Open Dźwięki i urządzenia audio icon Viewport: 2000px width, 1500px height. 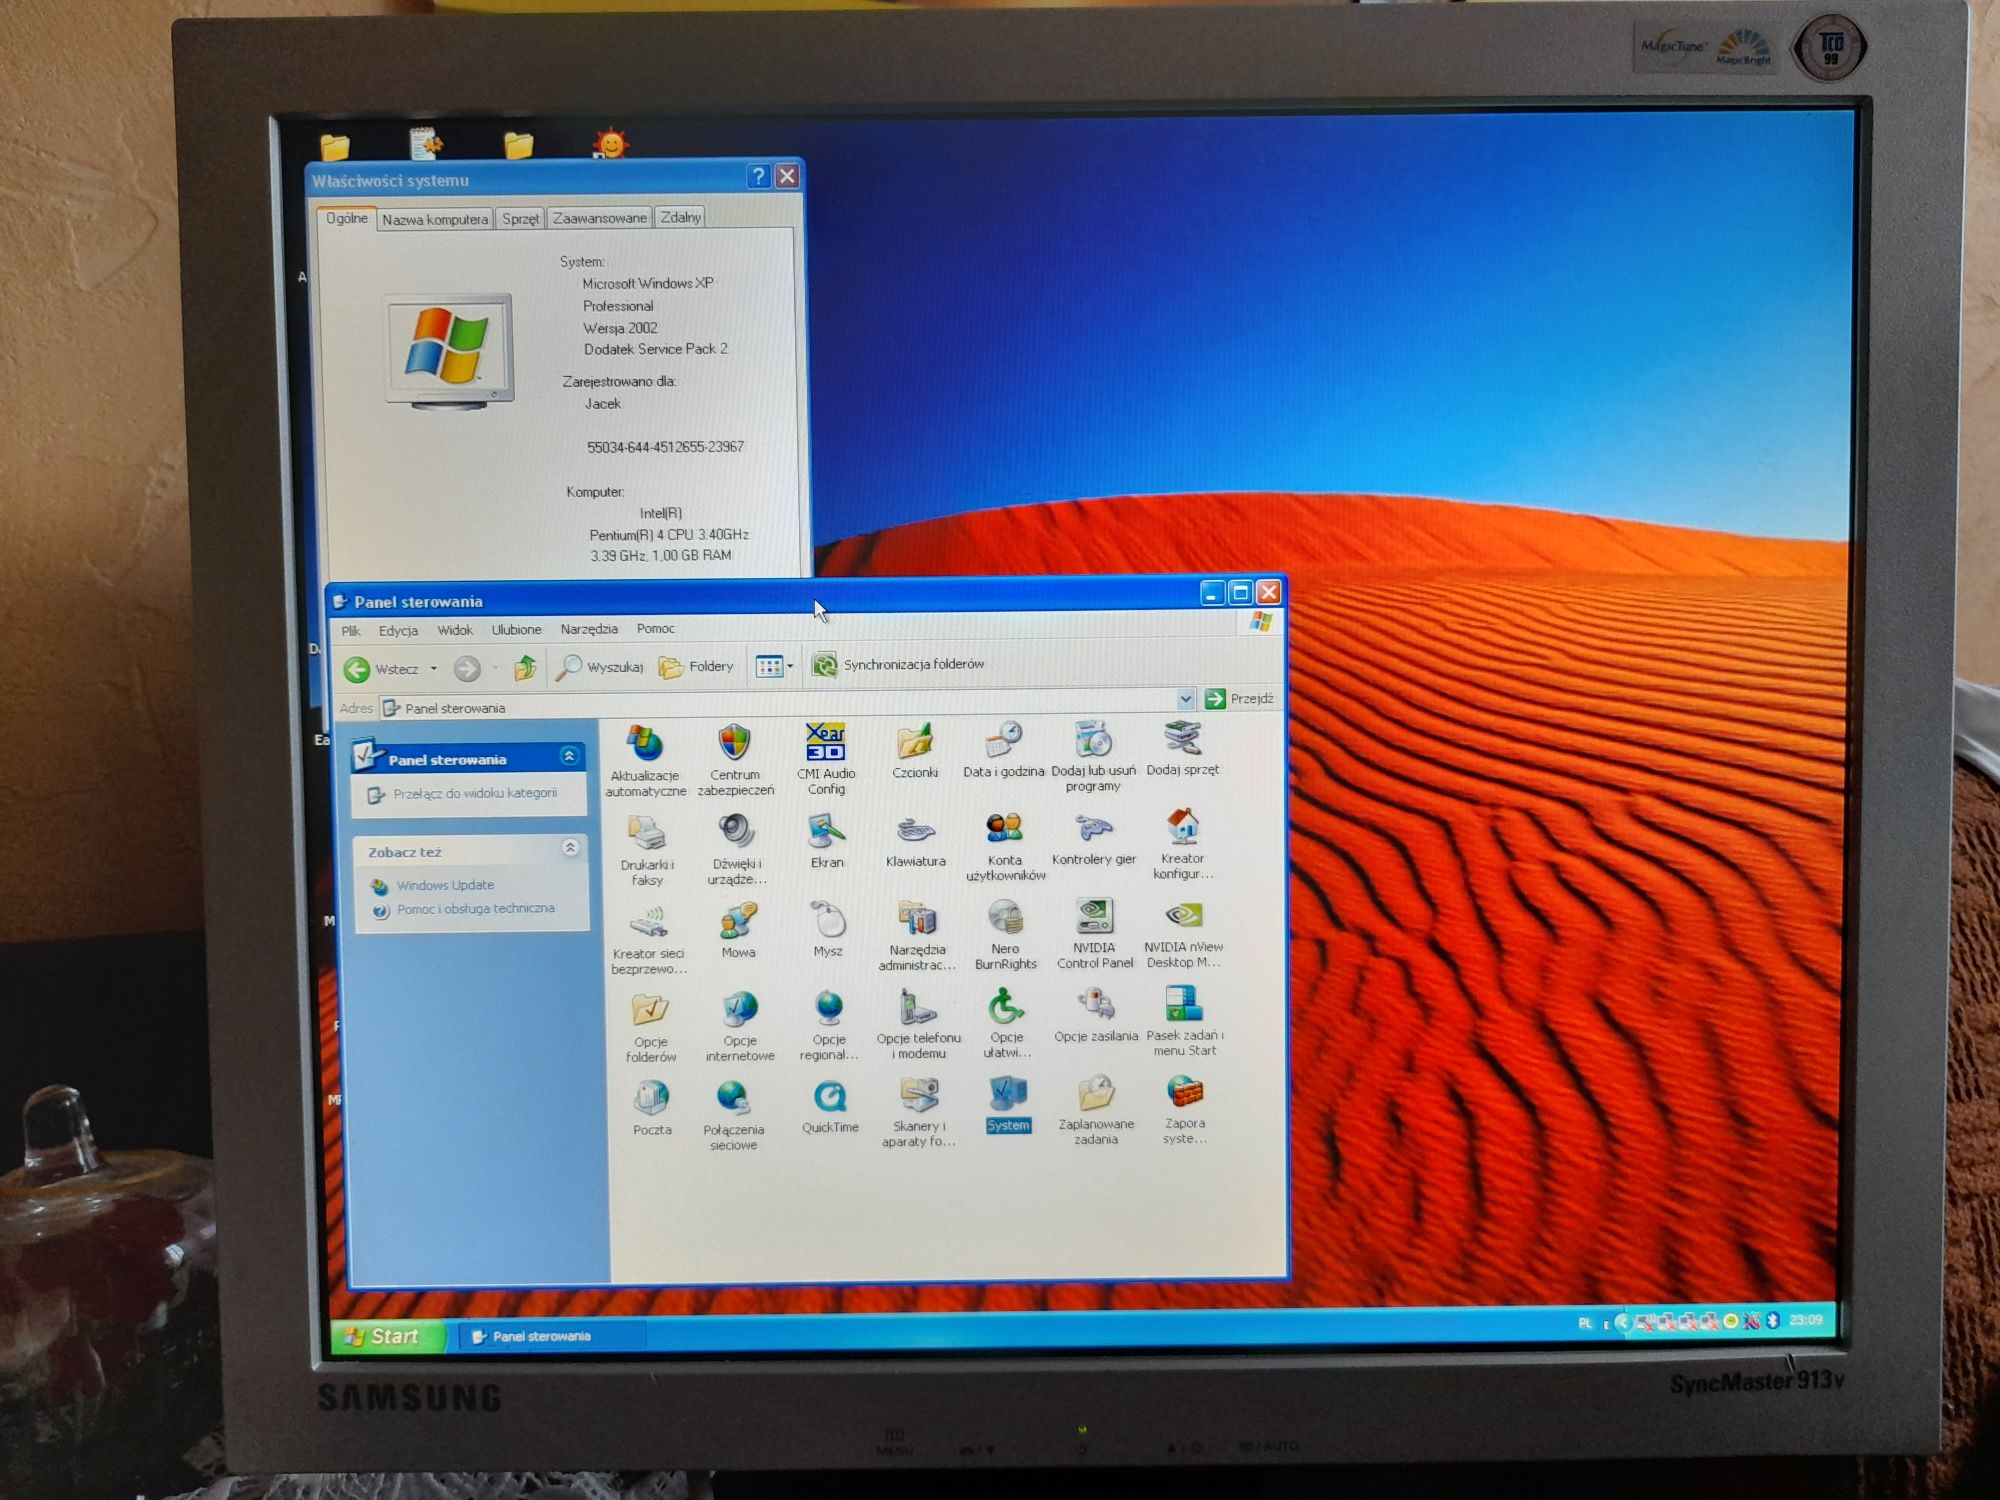point(737,850)
